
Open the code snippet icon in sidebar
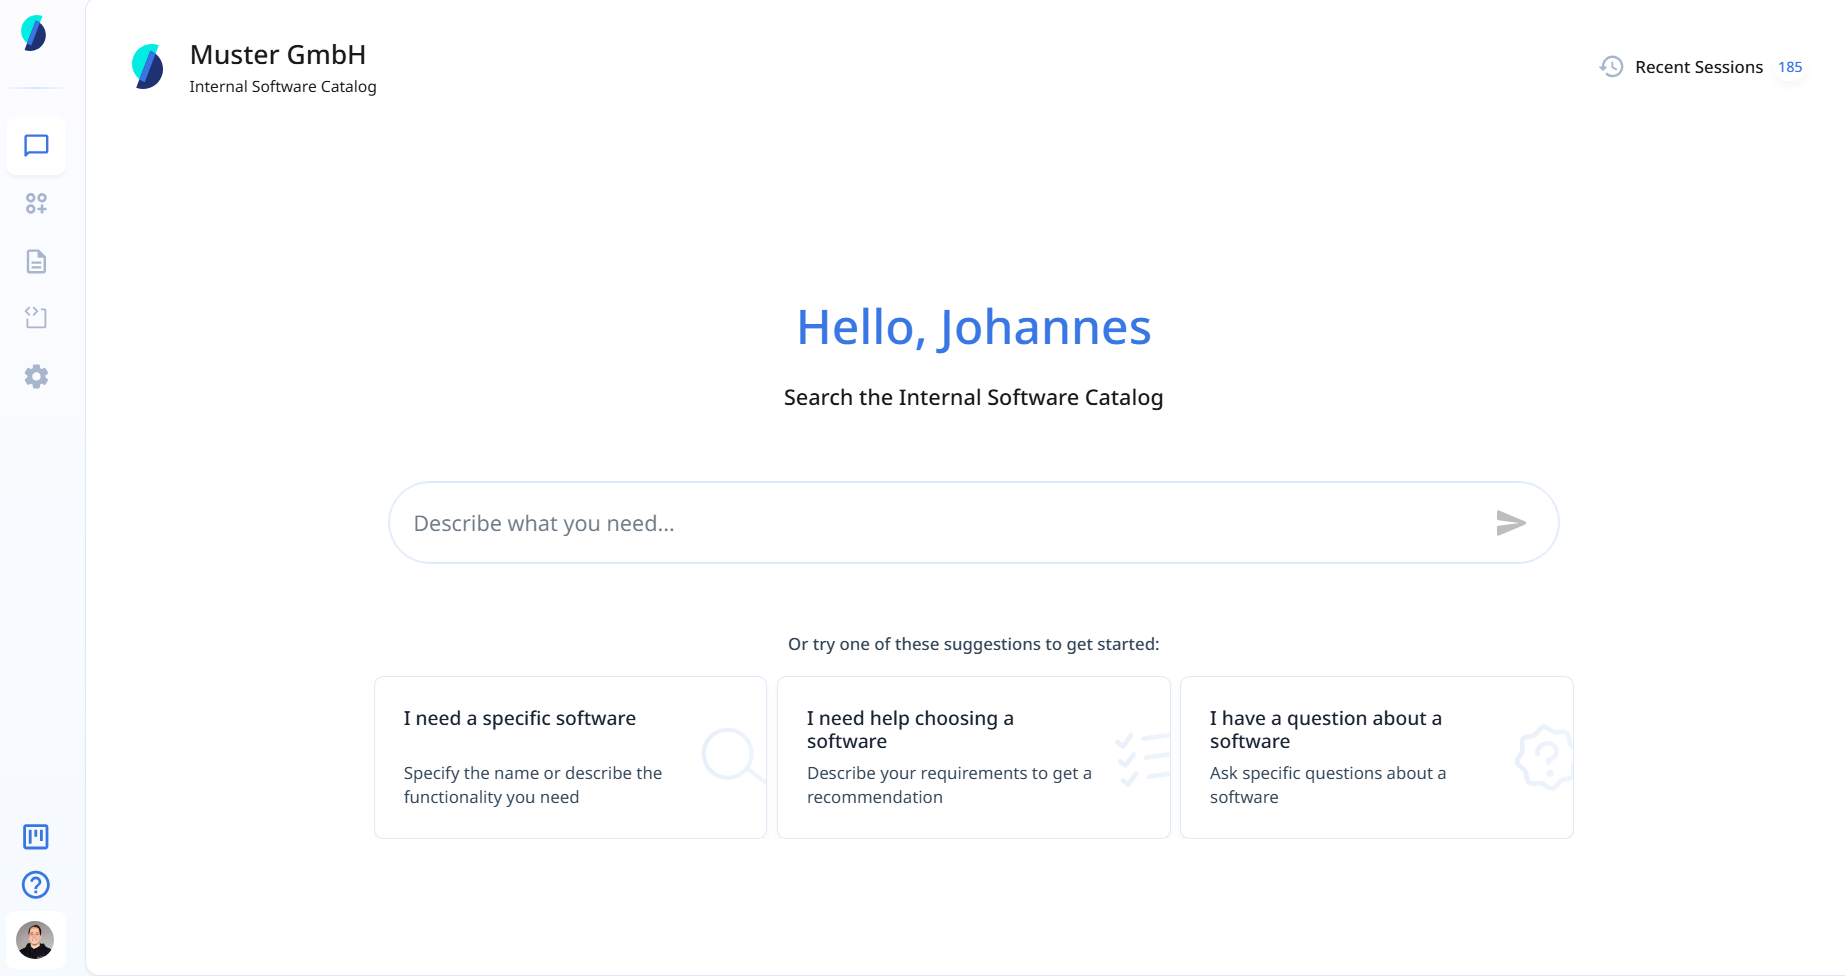click(36, 318)
